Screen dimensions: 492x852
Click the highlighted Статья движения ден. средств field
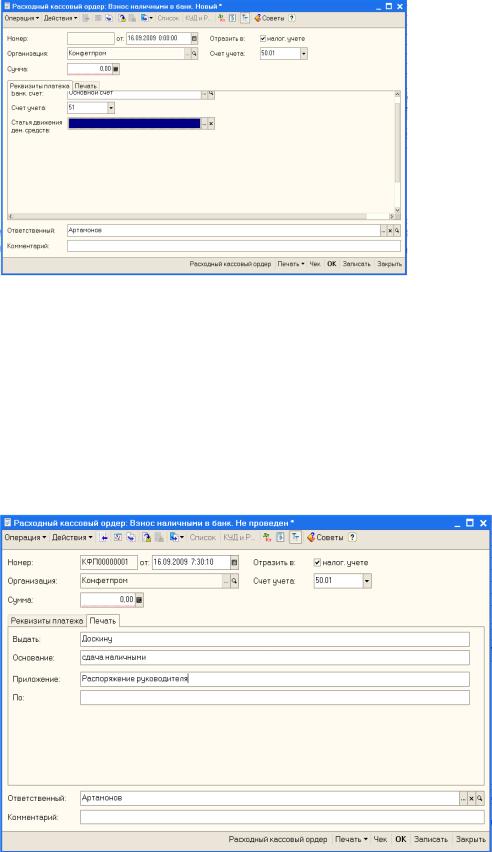pos(134,124)
